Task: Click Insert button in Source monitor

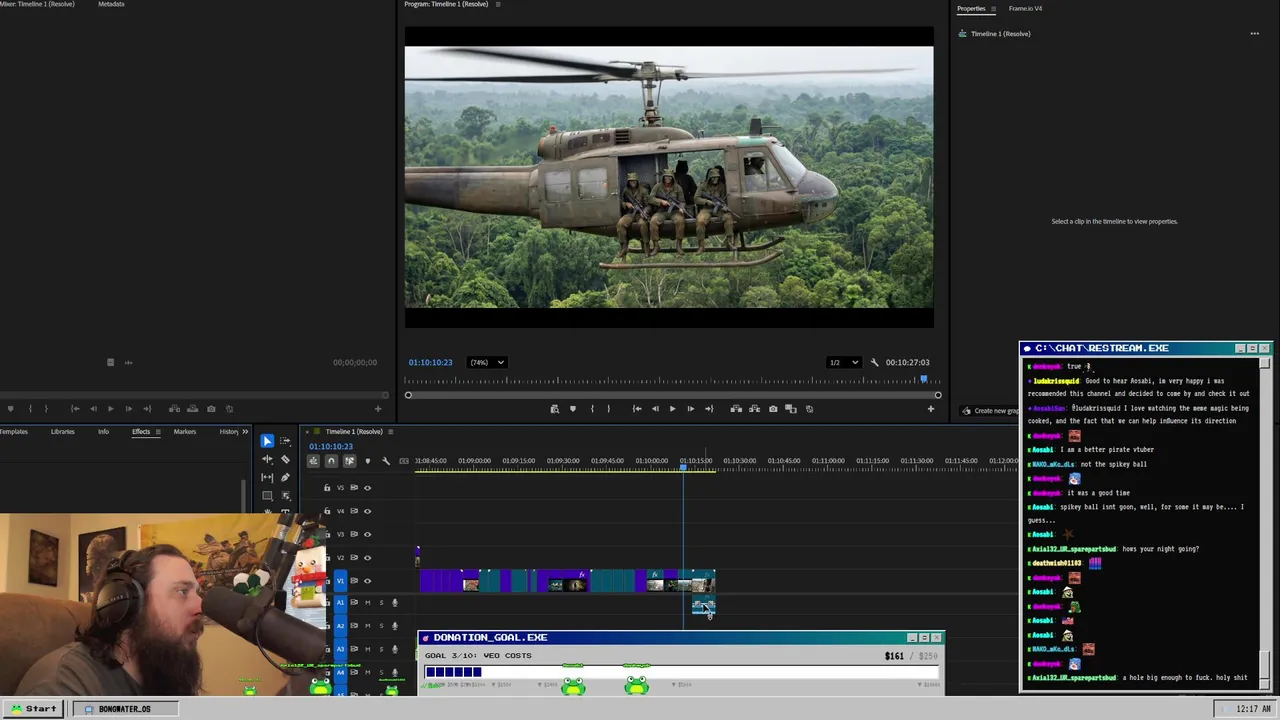Action: [x=174, y=408]
